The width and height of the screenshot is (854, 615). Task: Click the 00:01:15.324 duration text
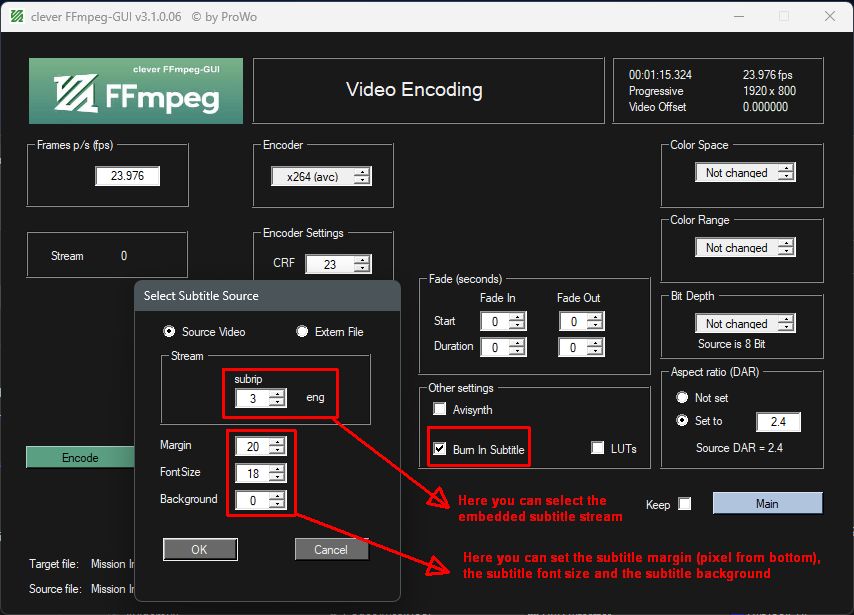tap(660, 75)
